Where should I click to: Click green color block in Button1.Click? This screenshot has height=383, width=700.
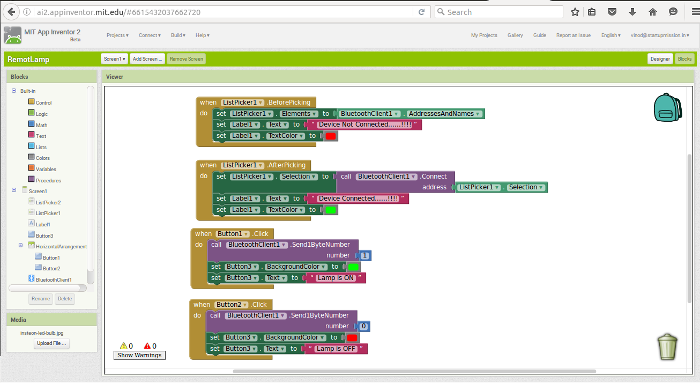click(353, 267)
